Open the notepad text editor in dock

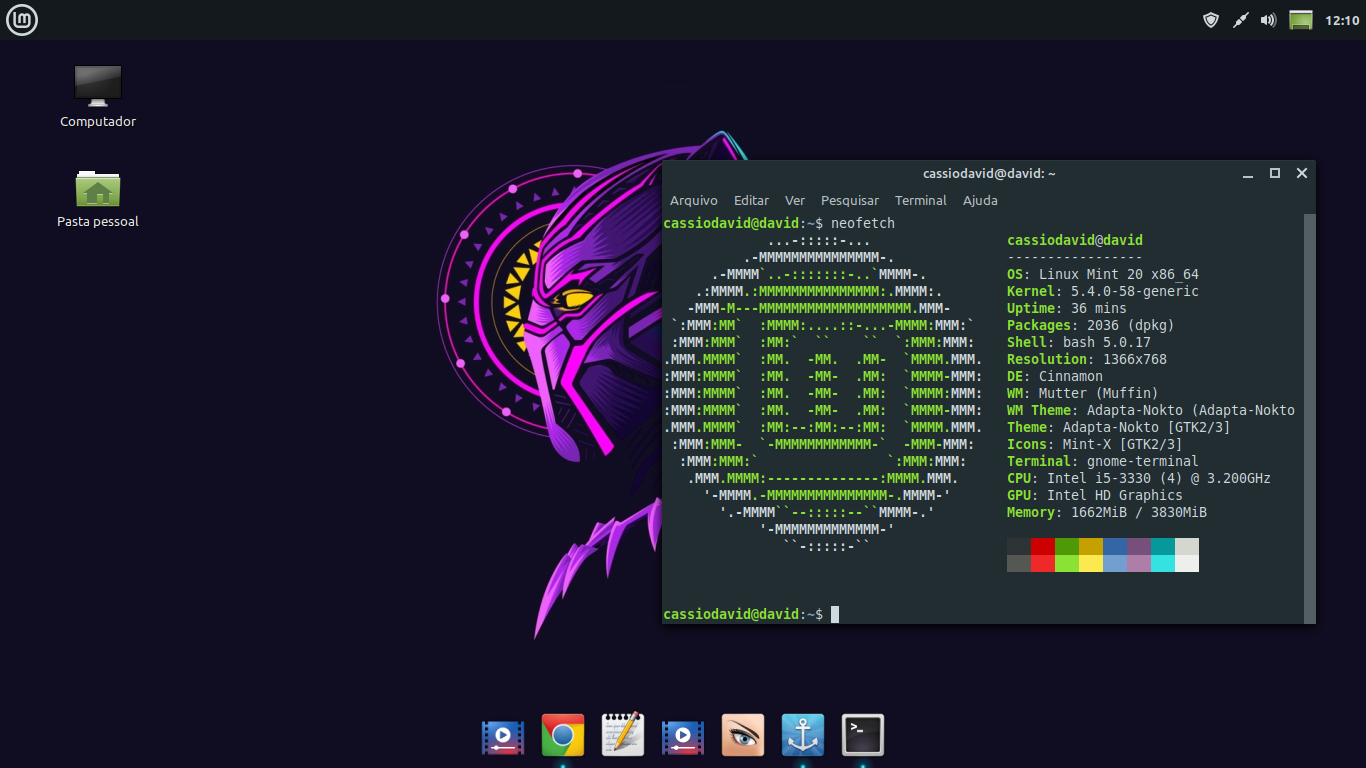(x=623, y=735)
